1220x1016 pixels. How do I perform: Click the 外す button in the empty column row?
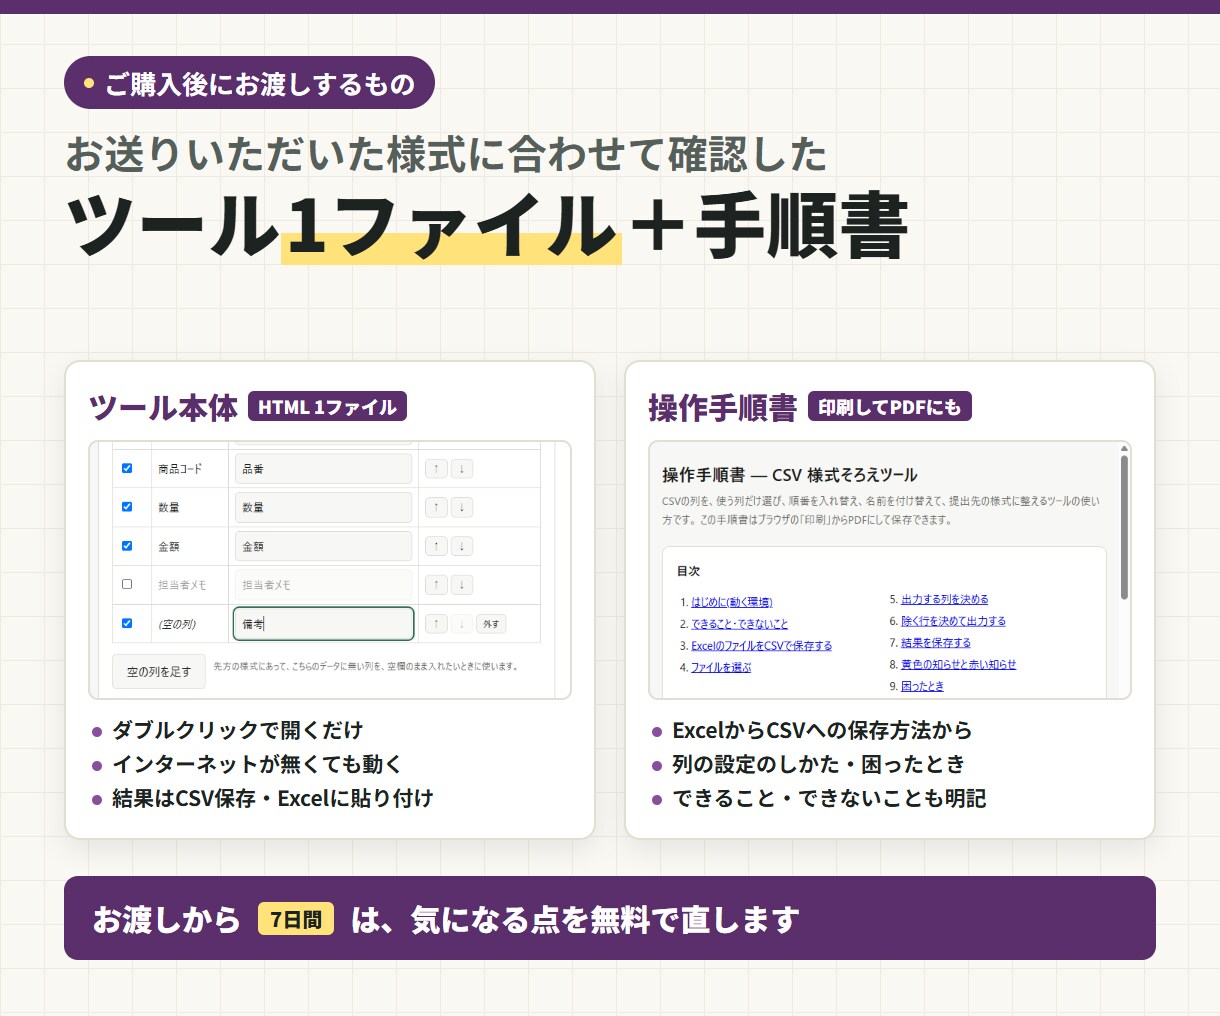[x=491, y=624]
